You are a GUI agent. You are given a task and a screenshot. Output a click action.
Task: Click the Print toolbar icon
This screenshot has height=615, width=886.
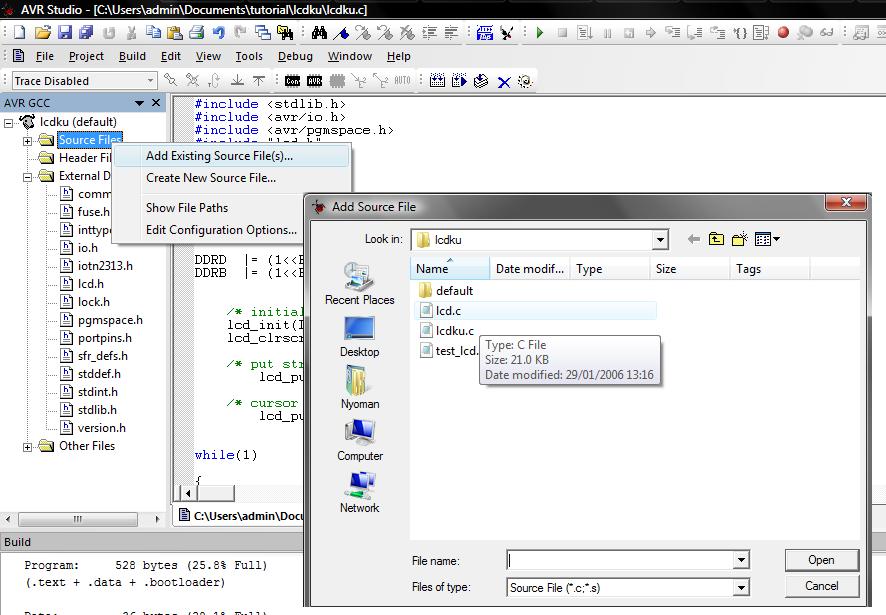coord(196,33)
